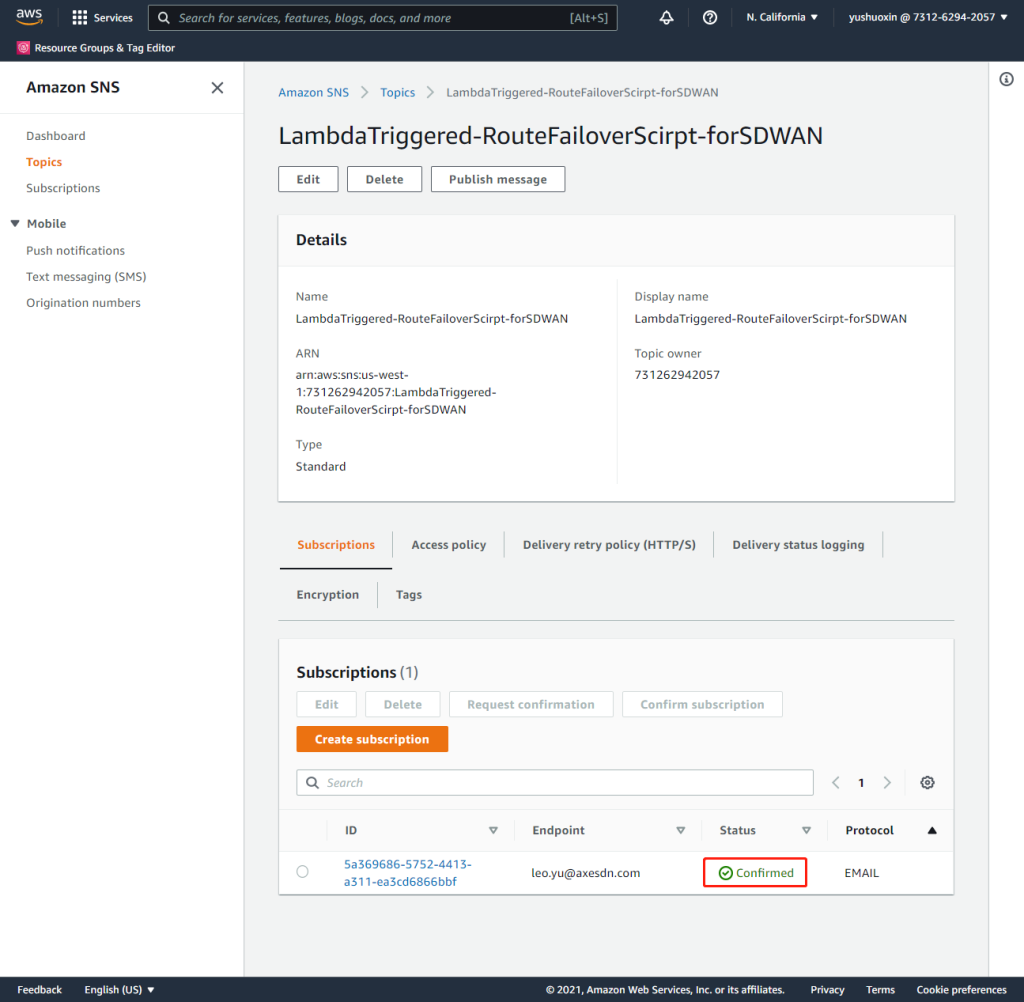
Task: Switch to the Access policy tab
Action: 448,545
